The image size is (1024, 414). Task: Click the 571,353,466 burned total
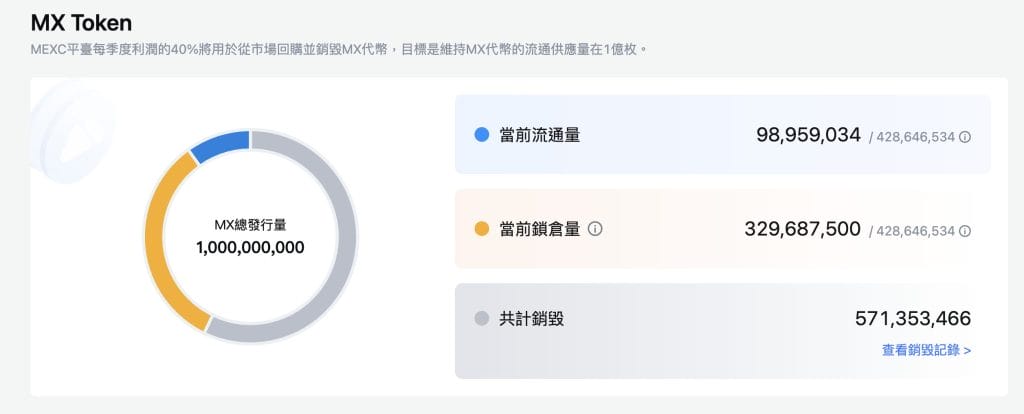click(913, 319)
